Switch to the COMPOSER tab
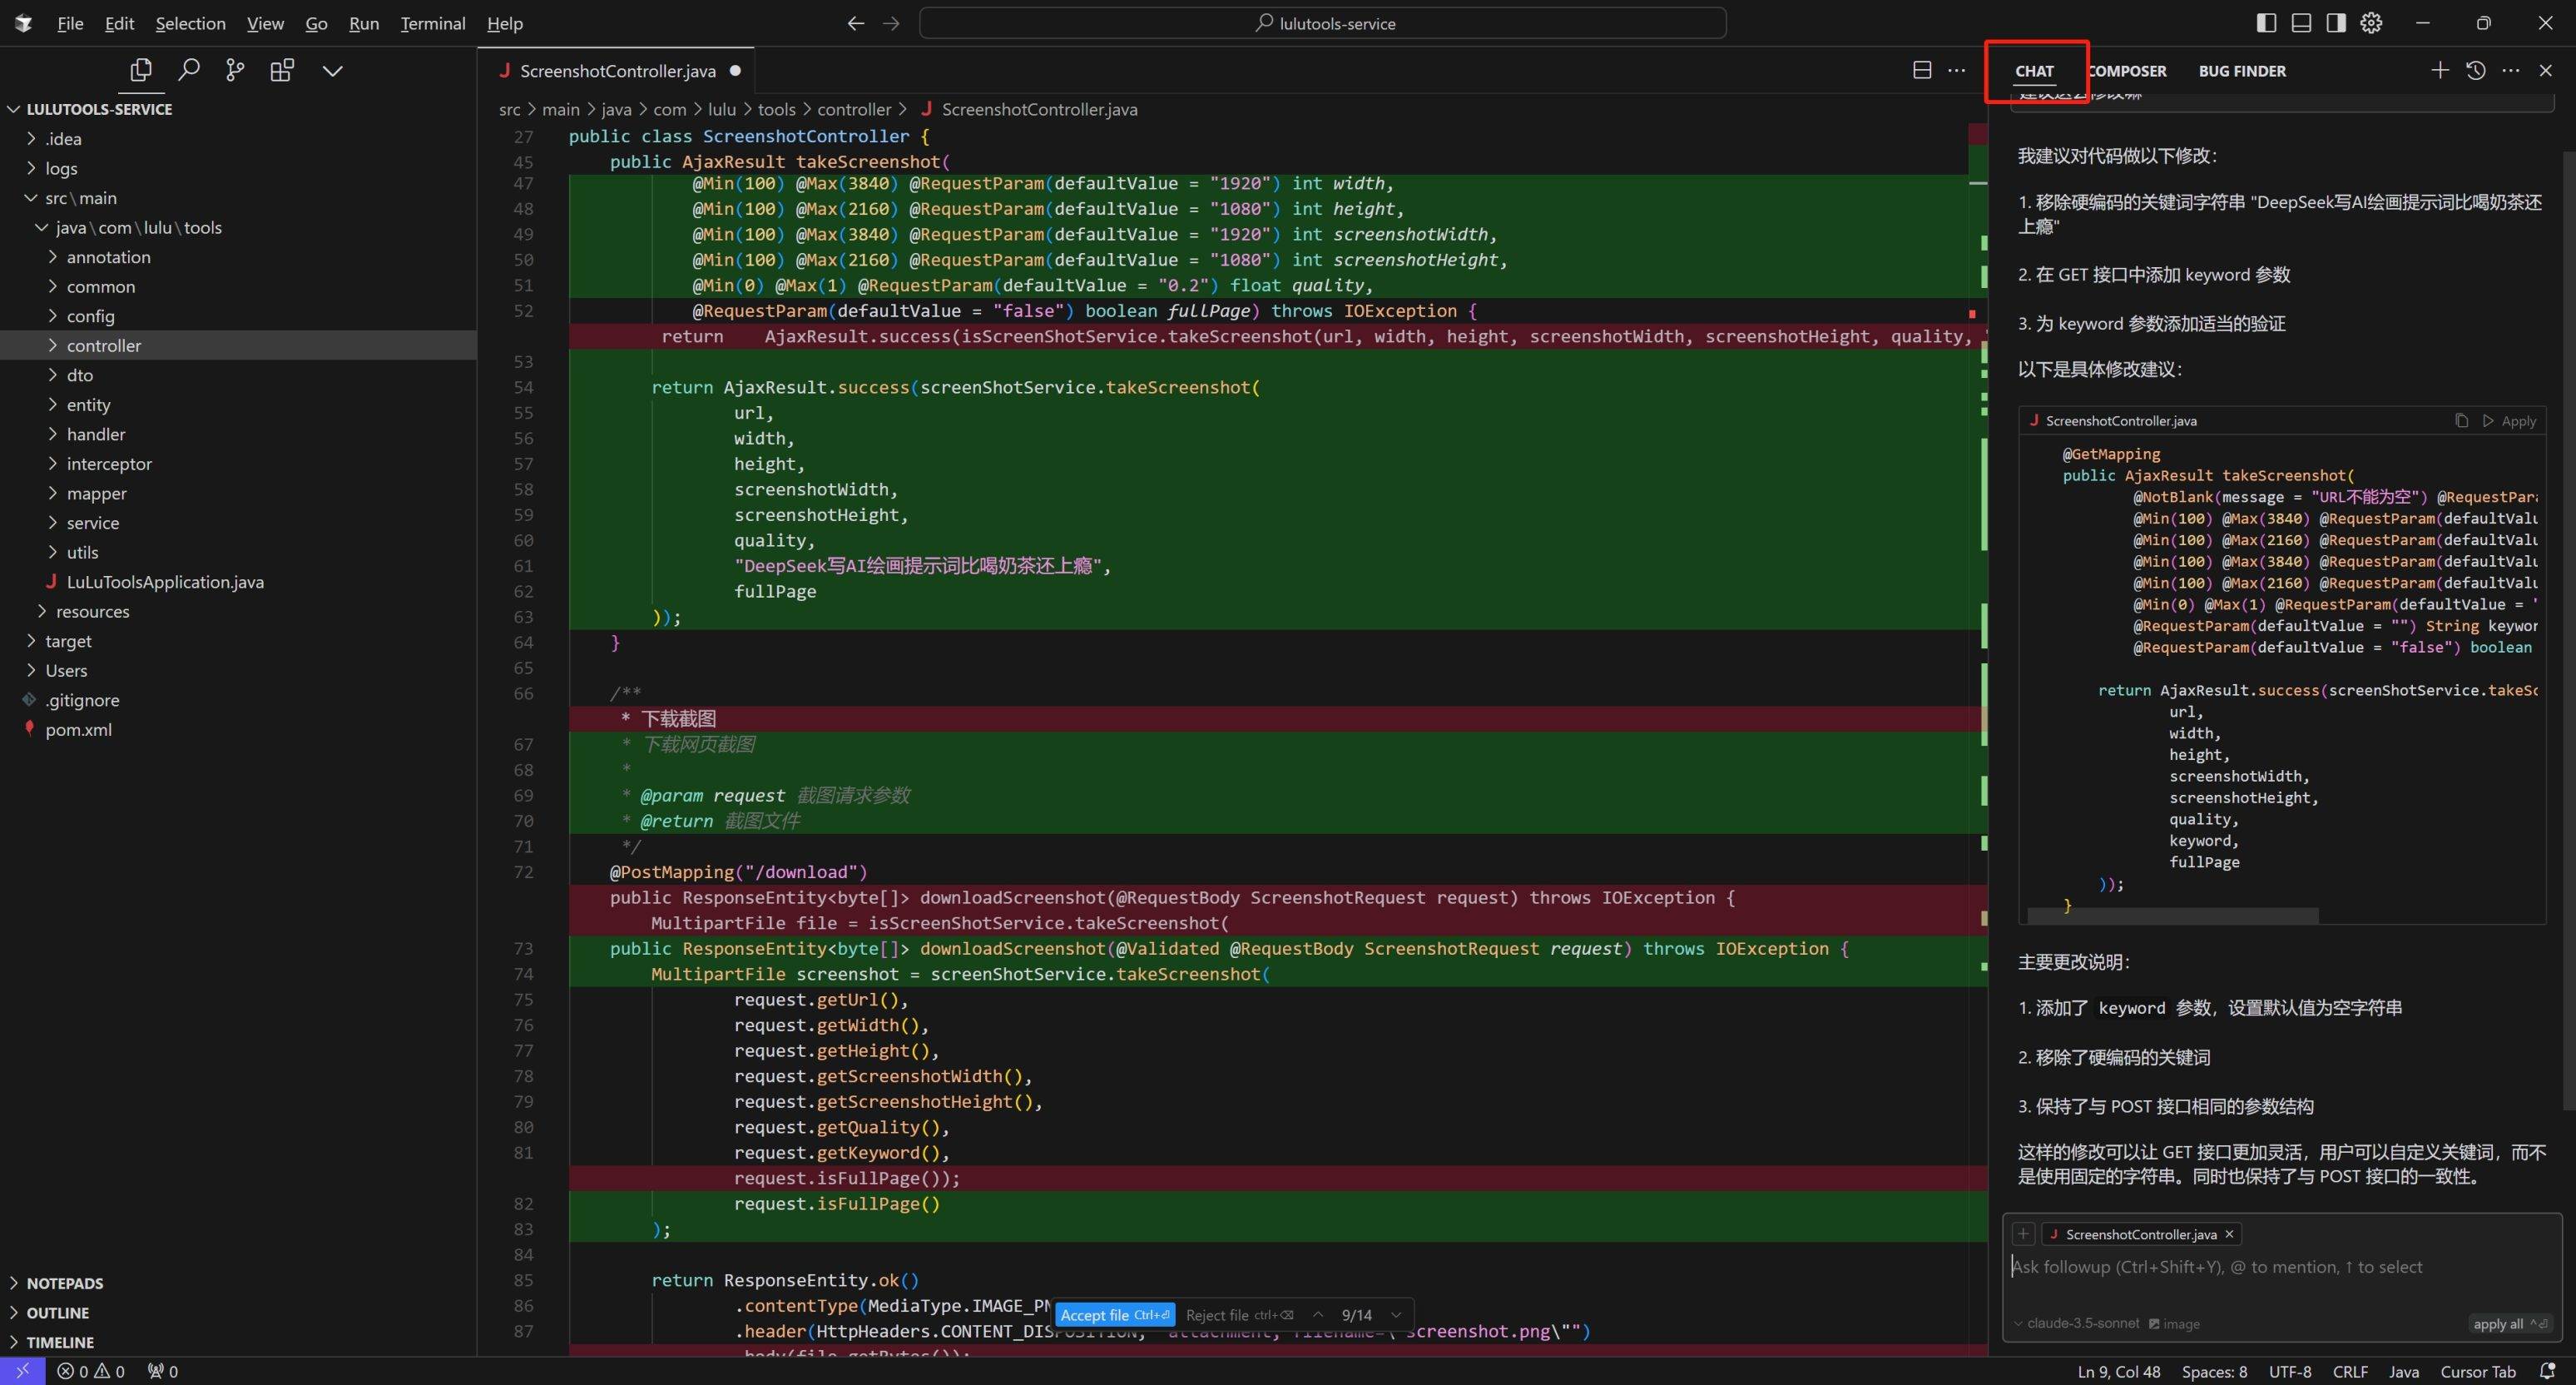Image resolution: width=2576 pixels, height=1385 pixels. click(x=2127, y=71)
